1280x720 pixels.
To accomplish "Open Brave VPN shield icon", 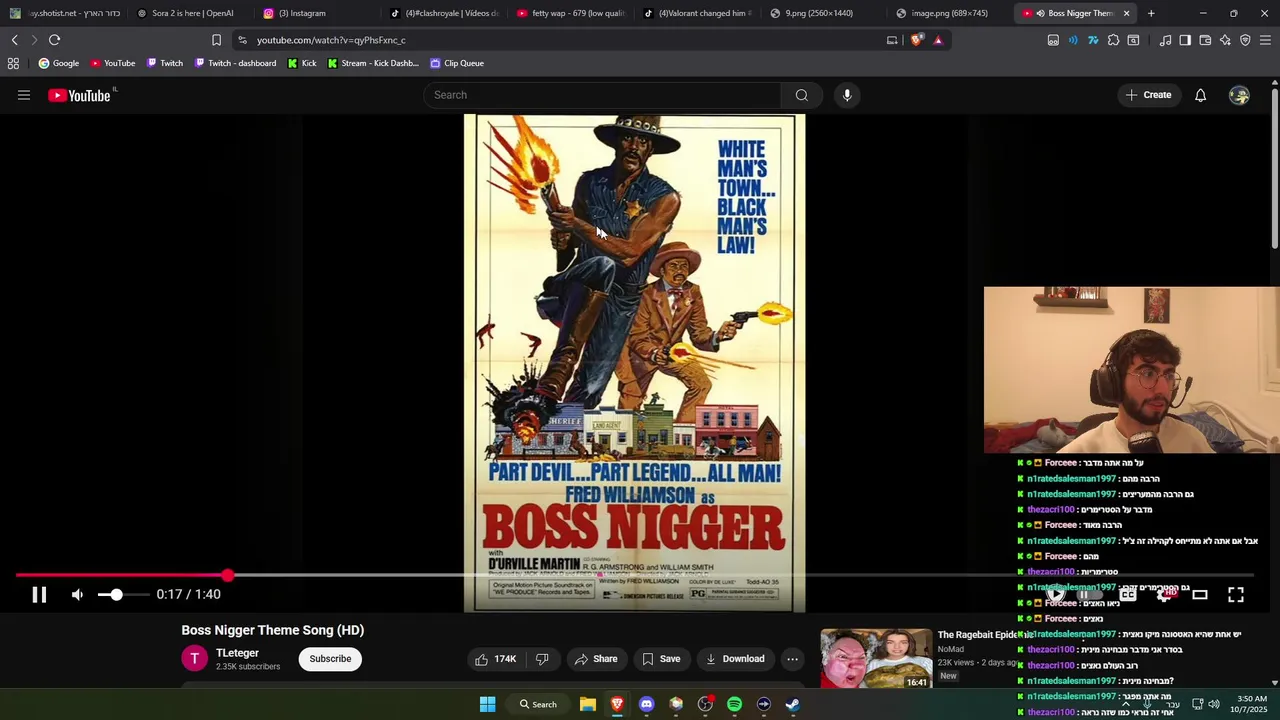I will pyautogui.click(x=1245, y=40).
